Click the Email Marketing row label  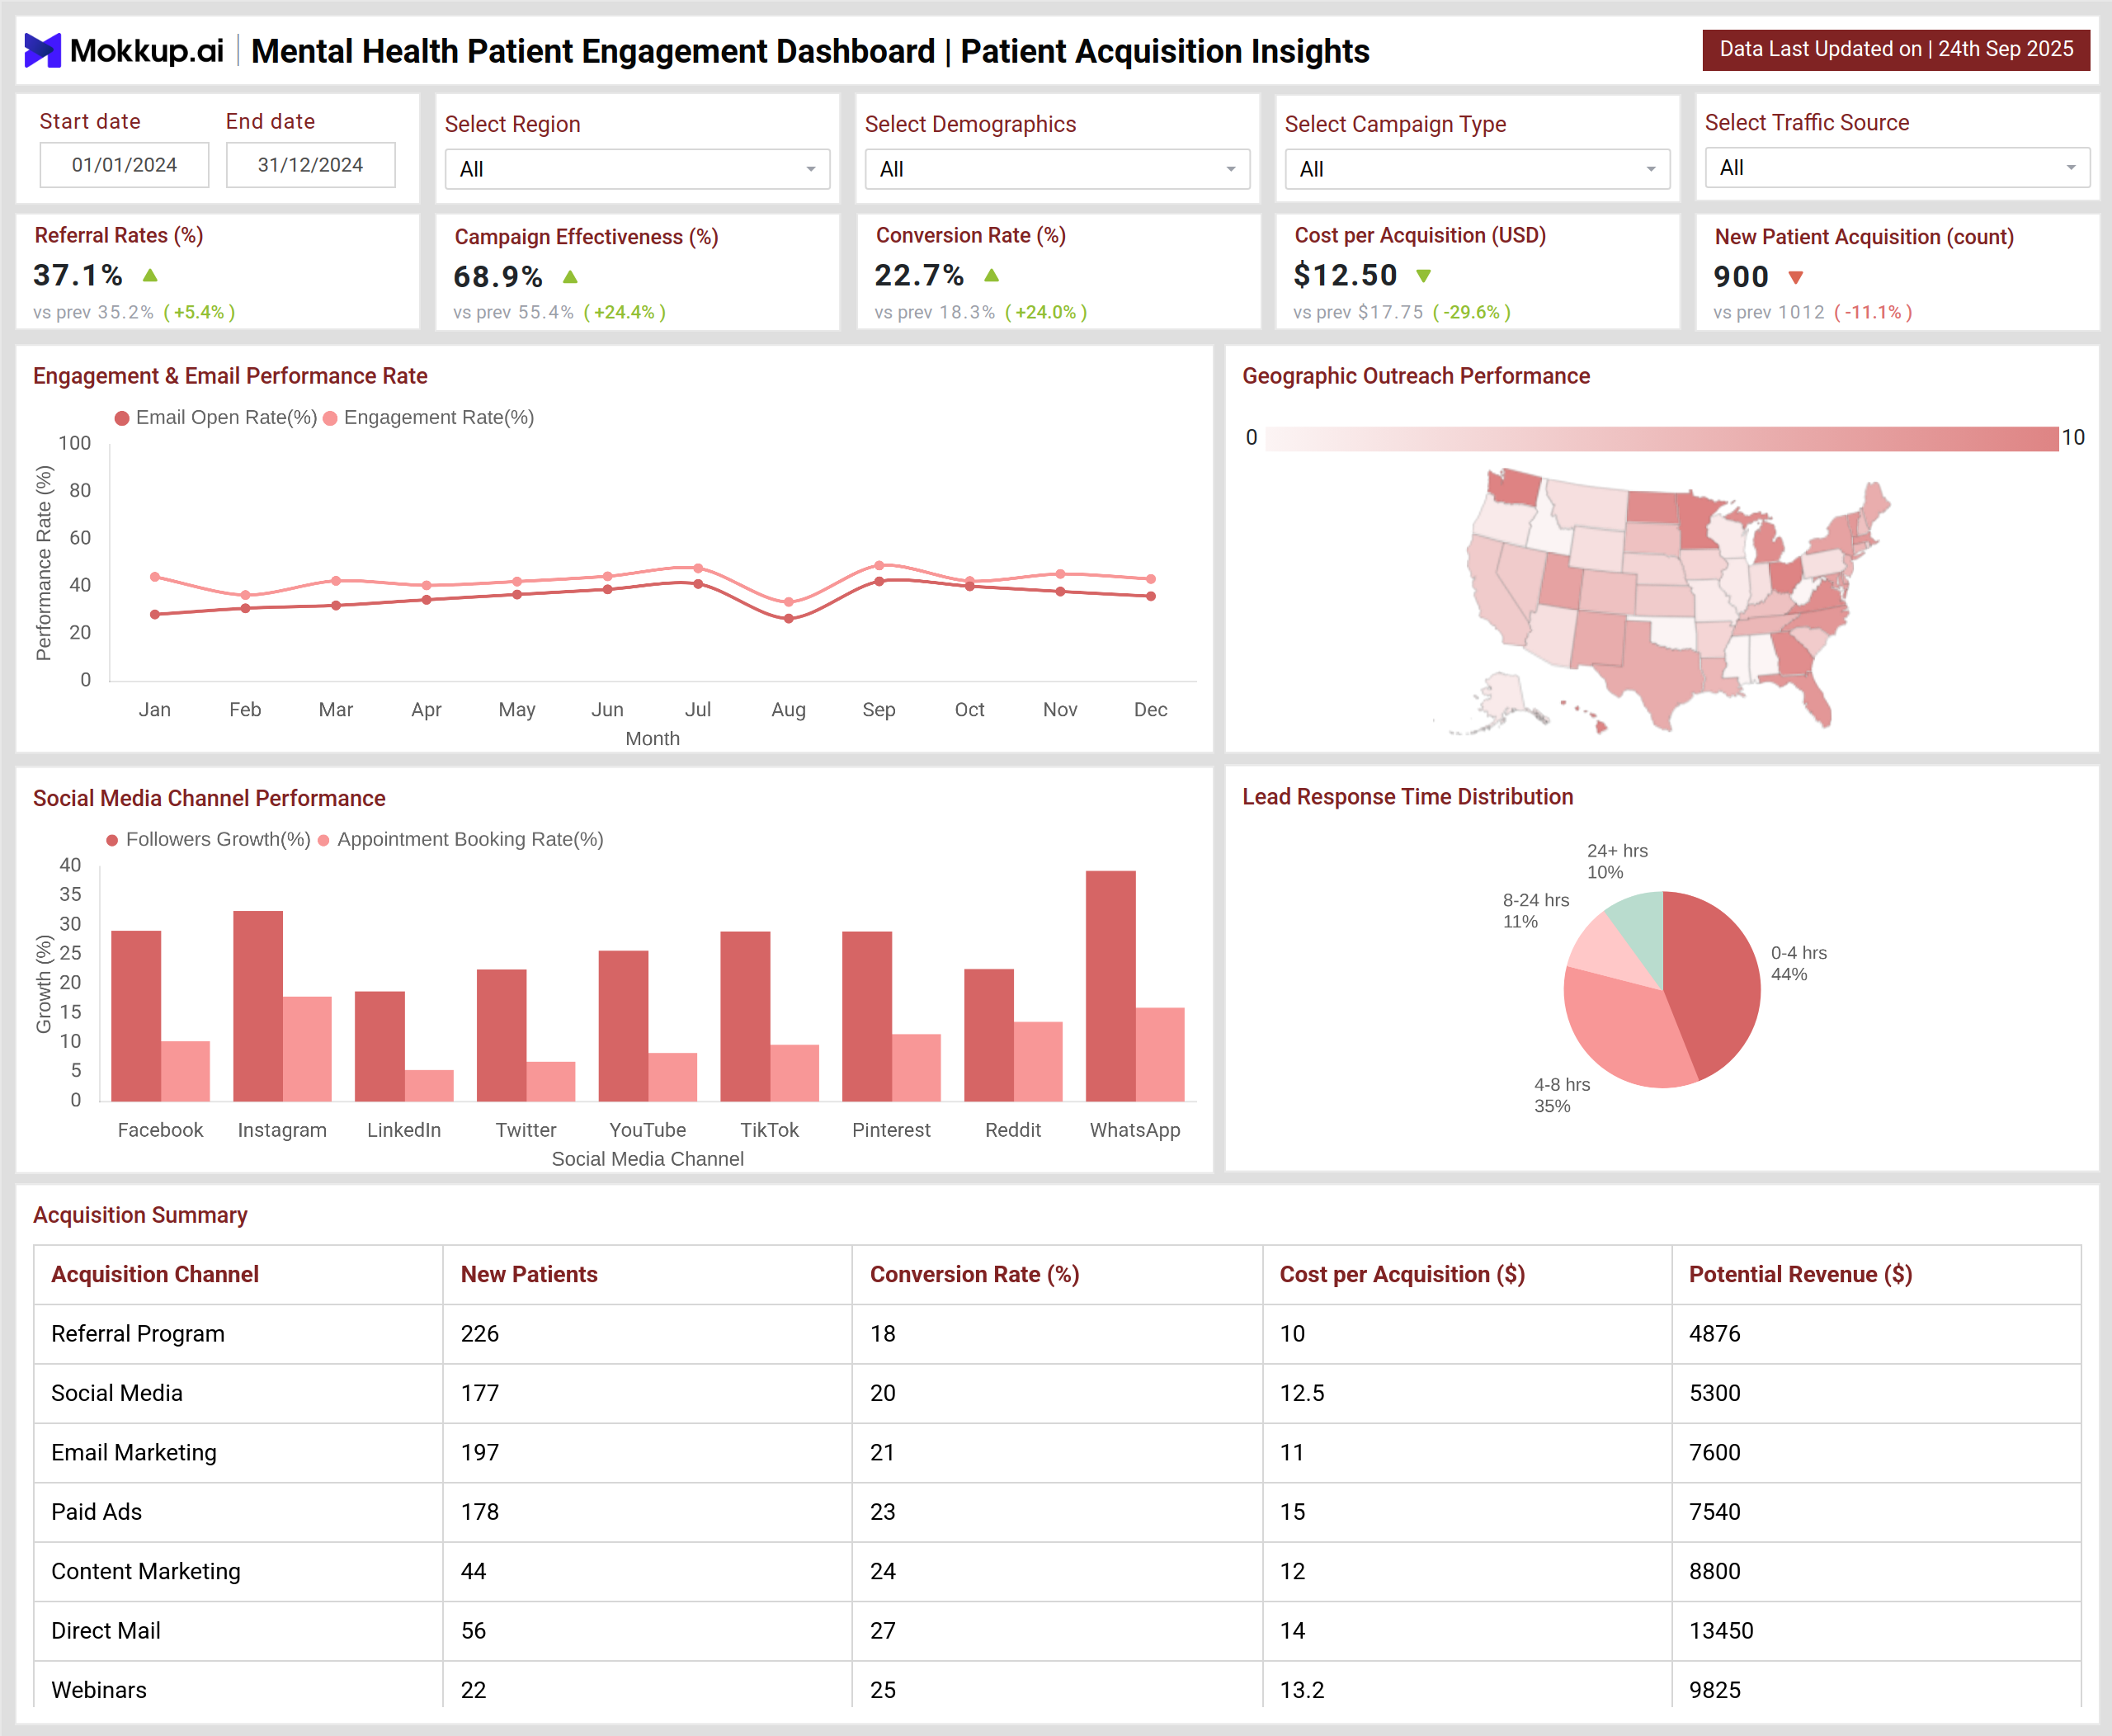[134, 1452]
